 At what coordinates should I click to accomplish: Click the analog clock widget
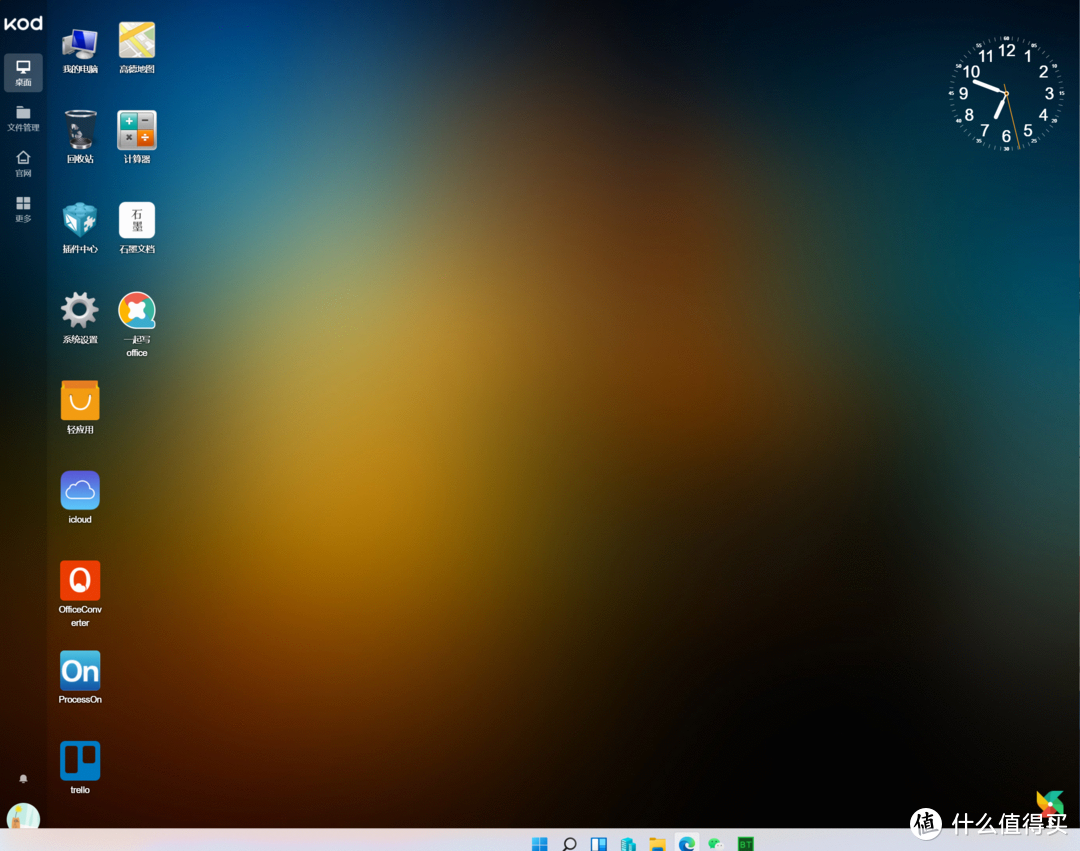1005,95
